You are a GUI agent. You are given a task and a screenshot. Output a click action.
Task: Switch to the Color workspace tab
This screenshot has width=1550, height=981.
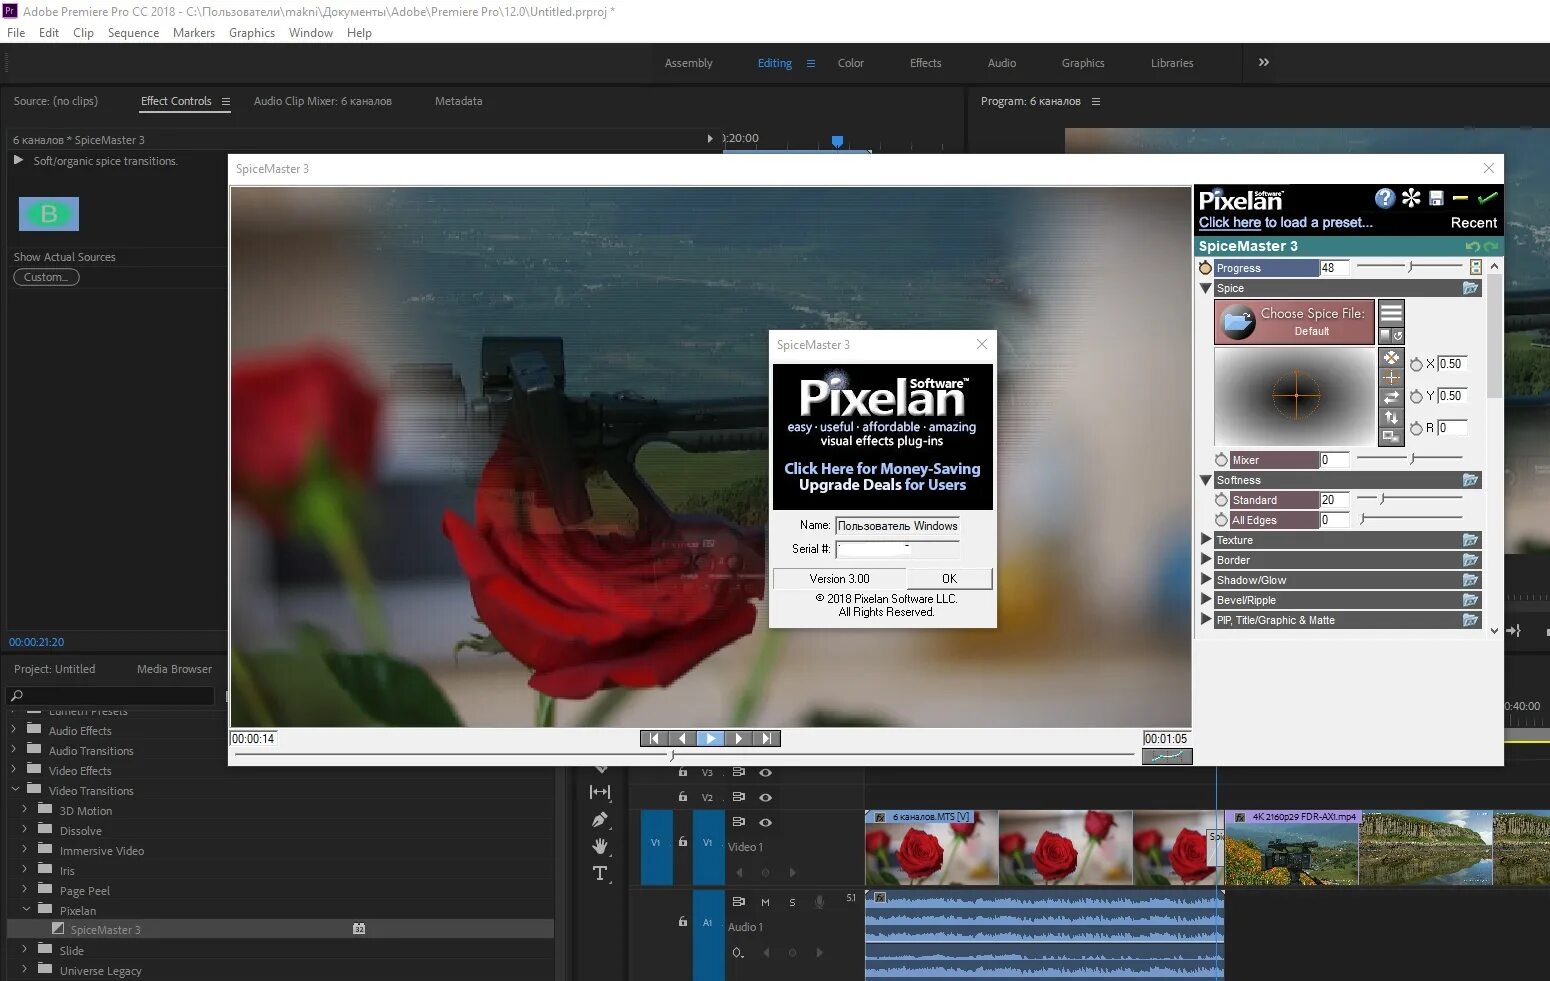coord(850,63)
